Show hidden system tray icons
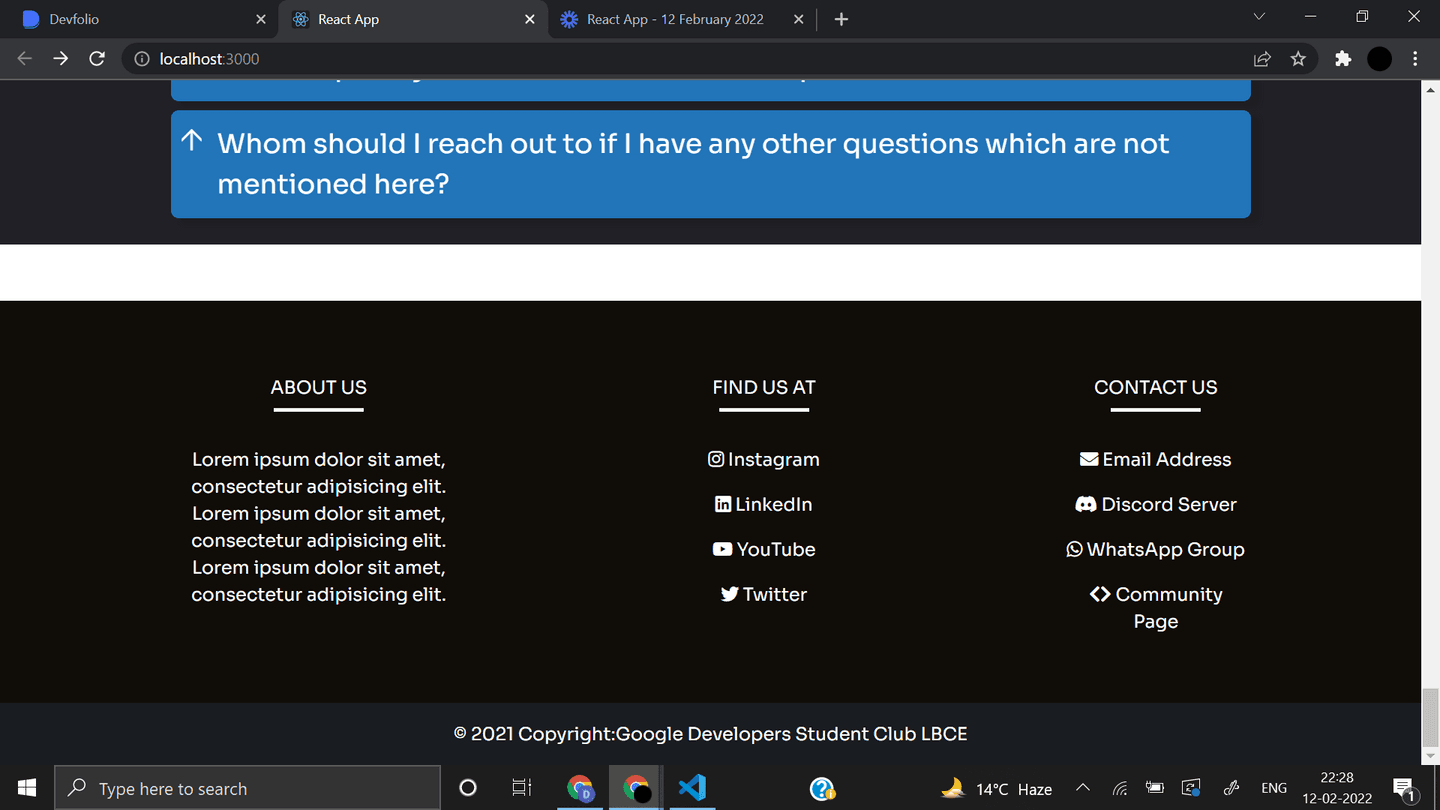1440x810 pixels. tap(1083, 788)
